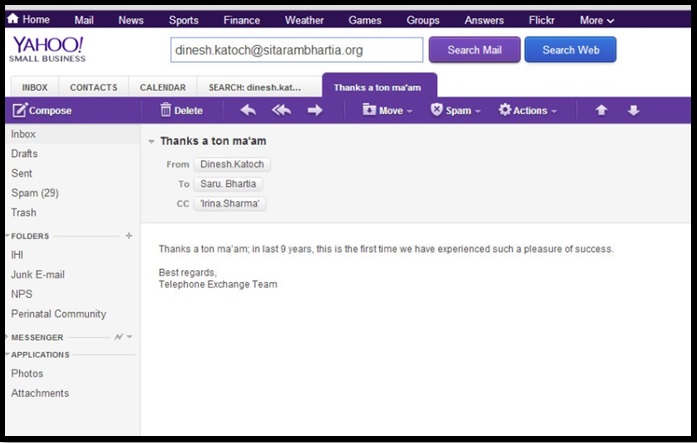This screenshot has width=697, height=443.
Task: Click the Move folder icon
Action: click(369, 109)
